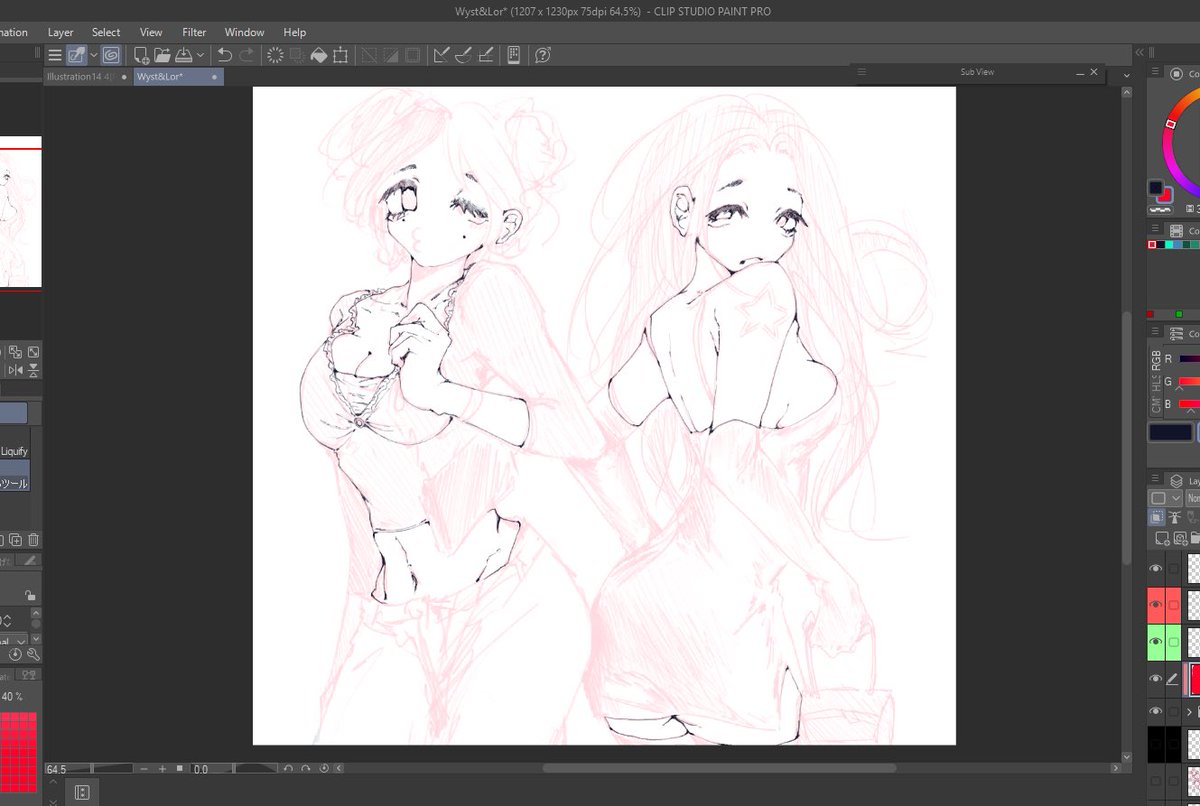Open the dropdown arrow beside the tablet icon
This screenshot has height=806, width=1200.
94,55
